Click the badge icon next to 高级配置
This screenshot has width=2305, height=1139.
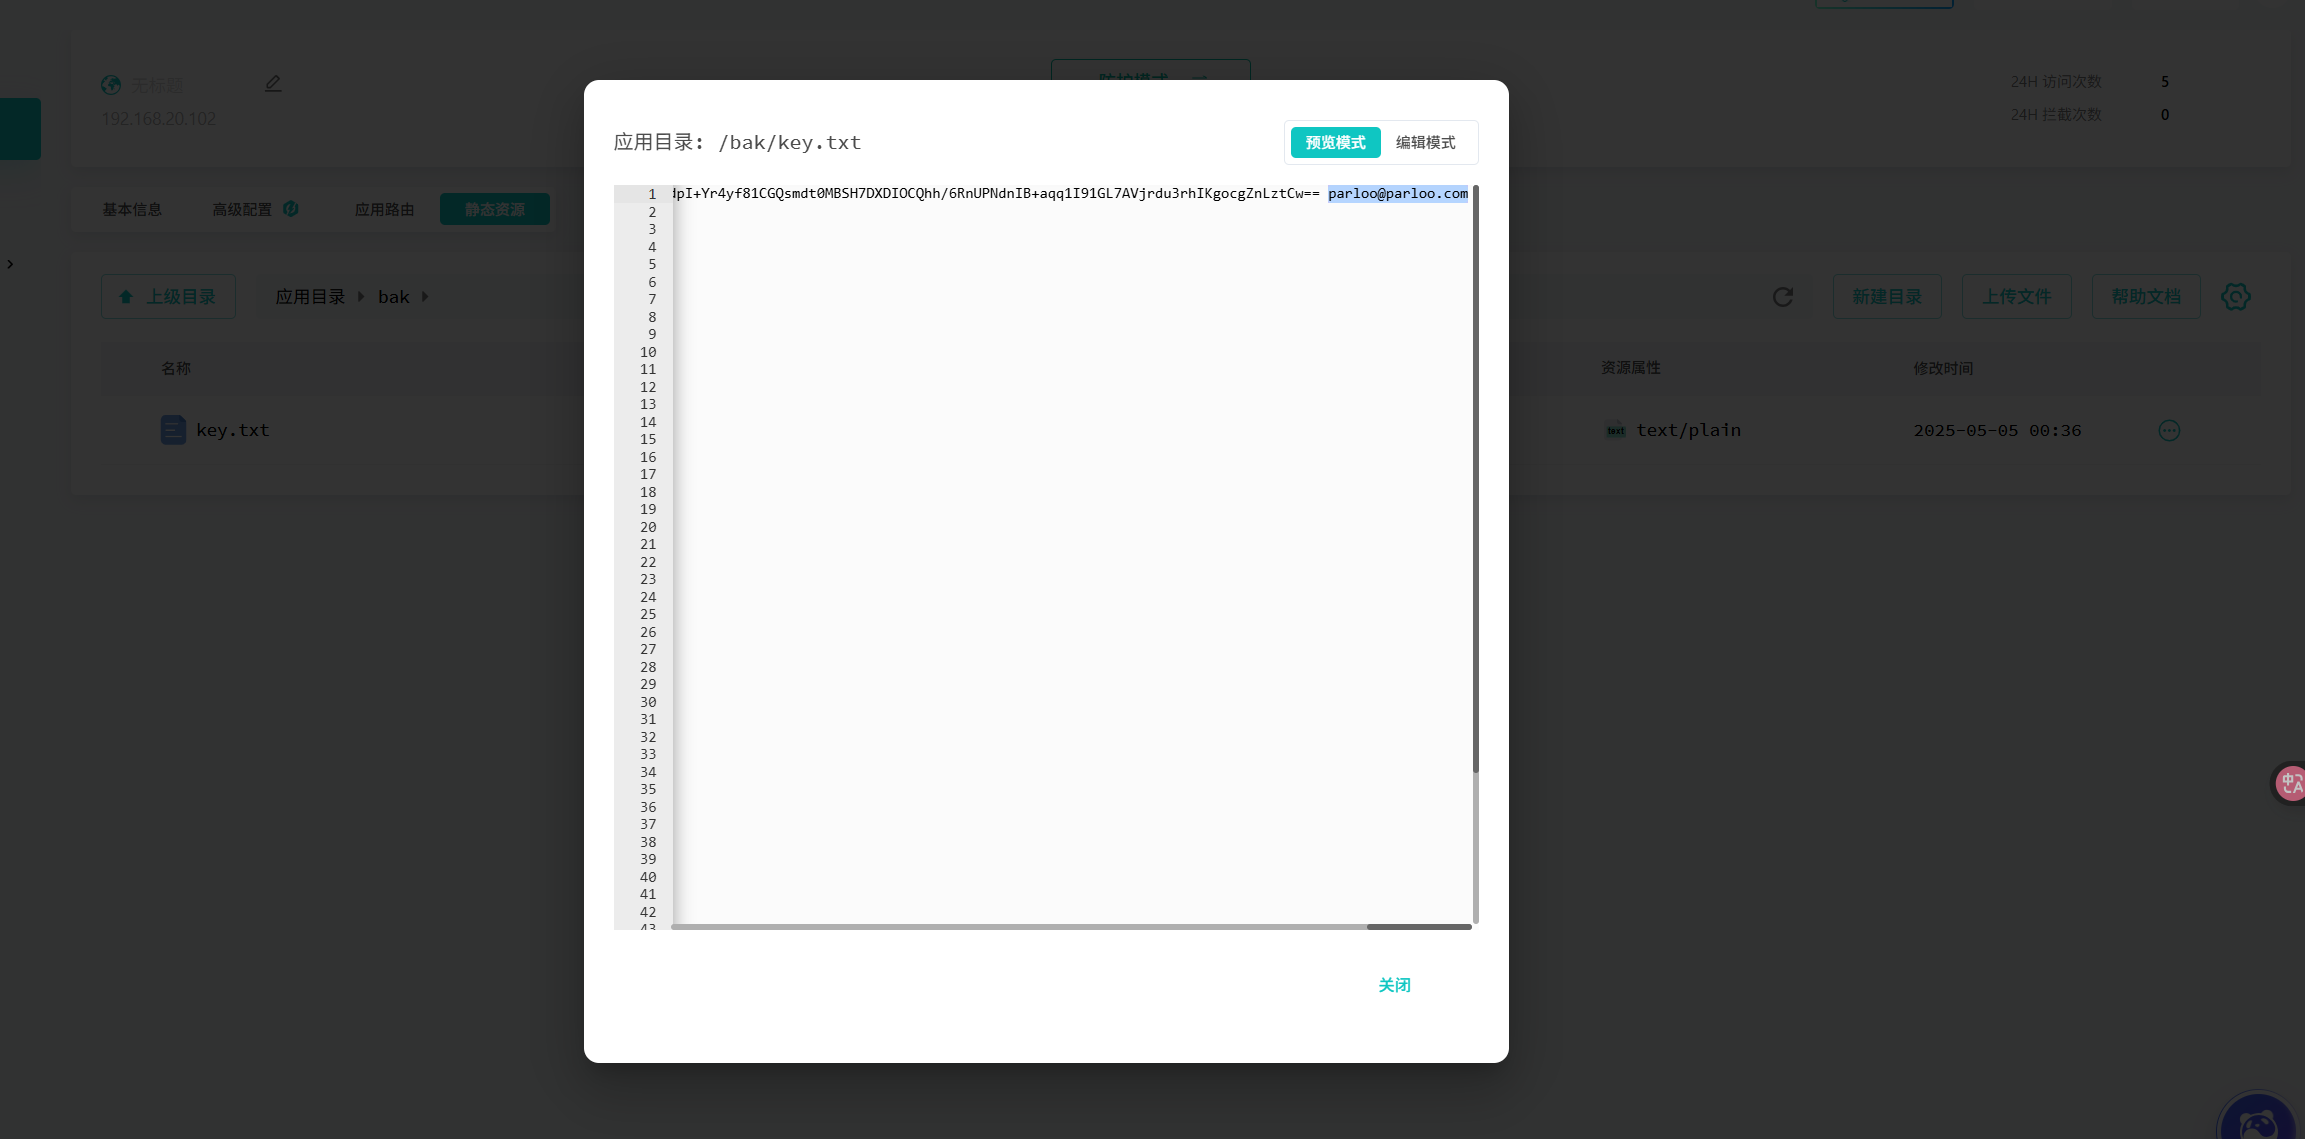(291, 209)
